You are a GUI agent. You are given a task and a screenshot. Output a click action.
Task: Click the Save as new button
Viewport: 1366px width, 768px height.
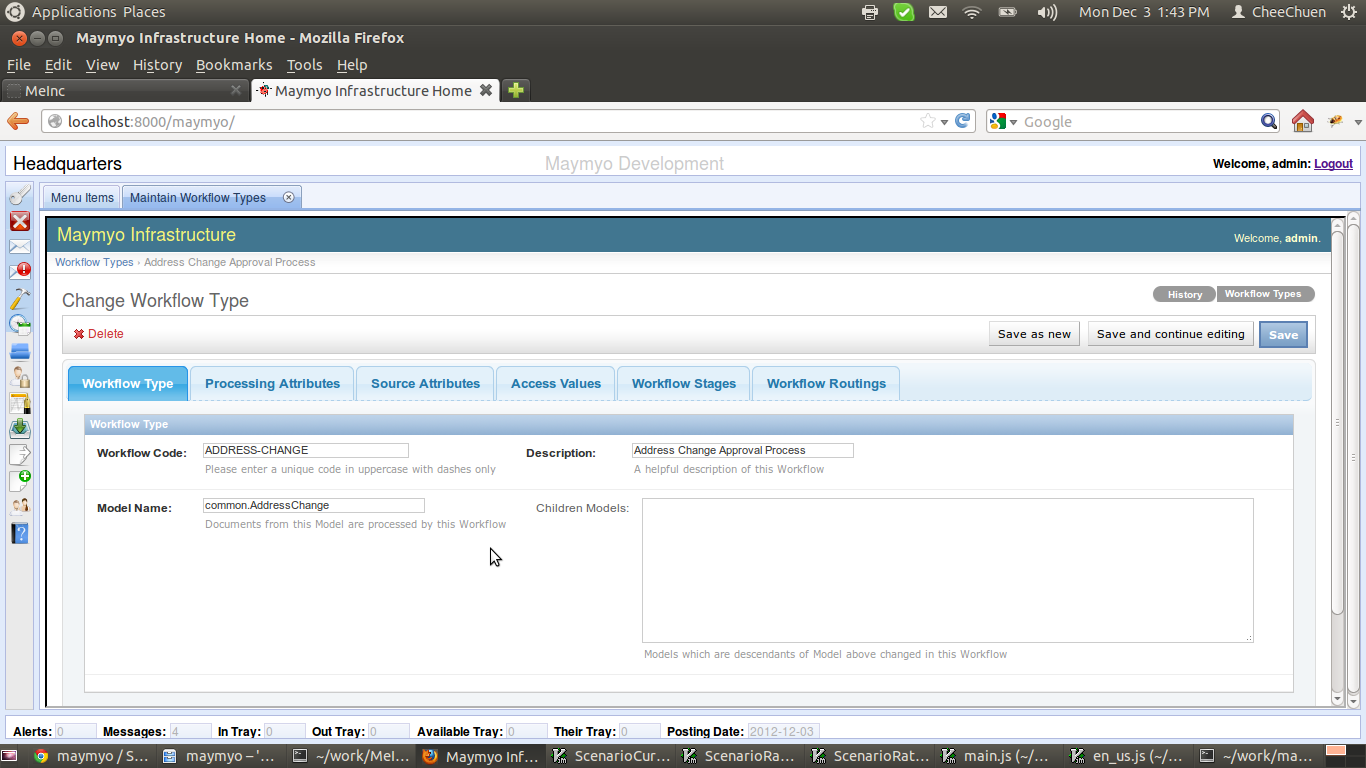click(1034, 334)
